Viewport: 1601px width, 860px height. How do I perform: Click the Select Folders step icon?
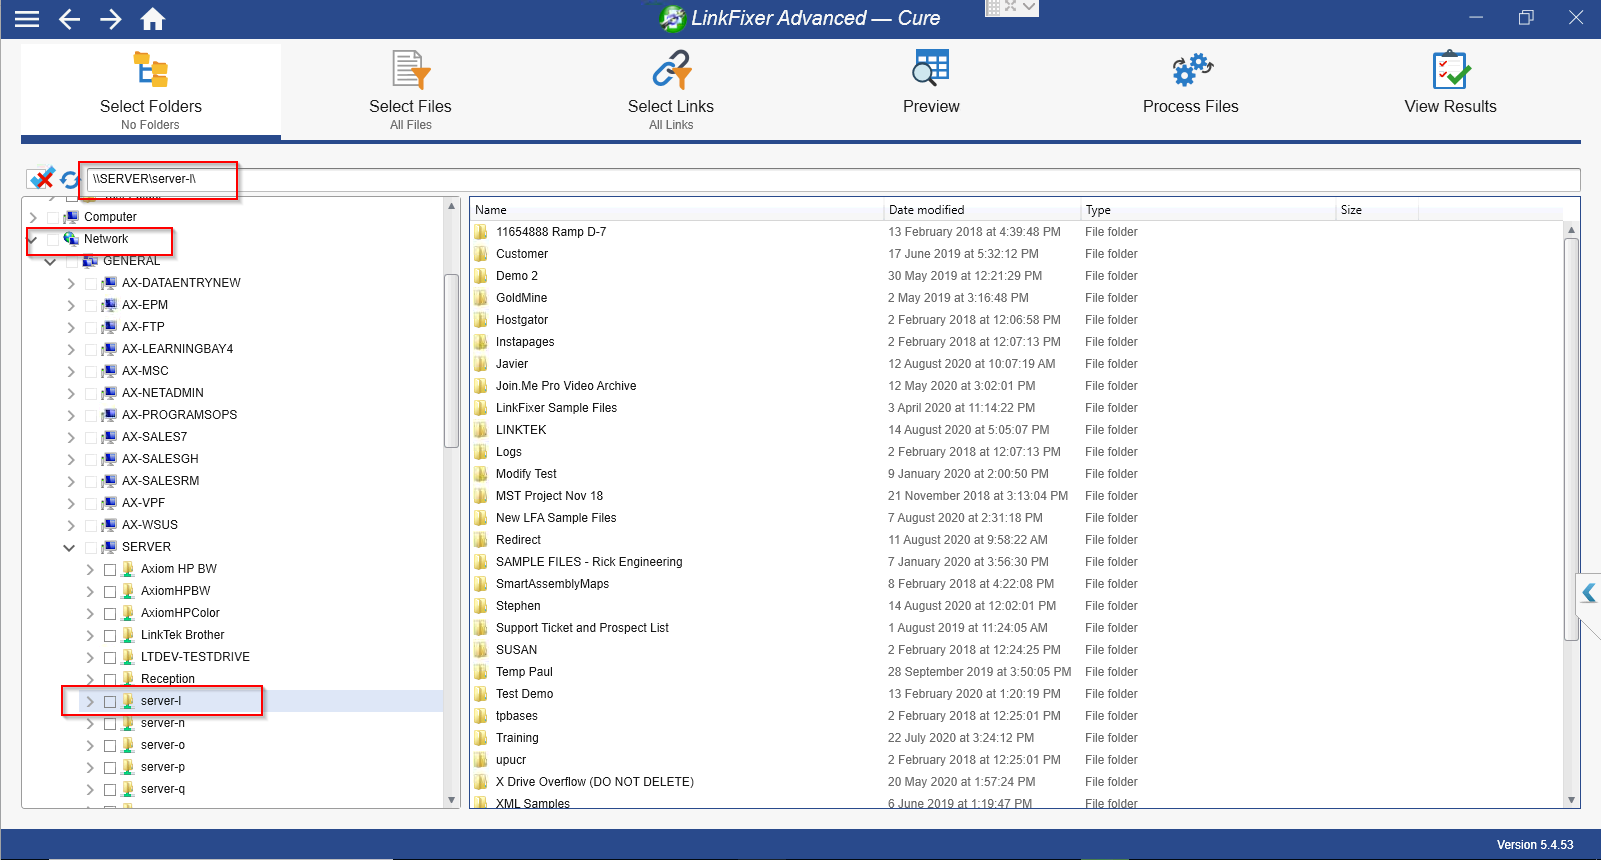[x=151, y=70]
